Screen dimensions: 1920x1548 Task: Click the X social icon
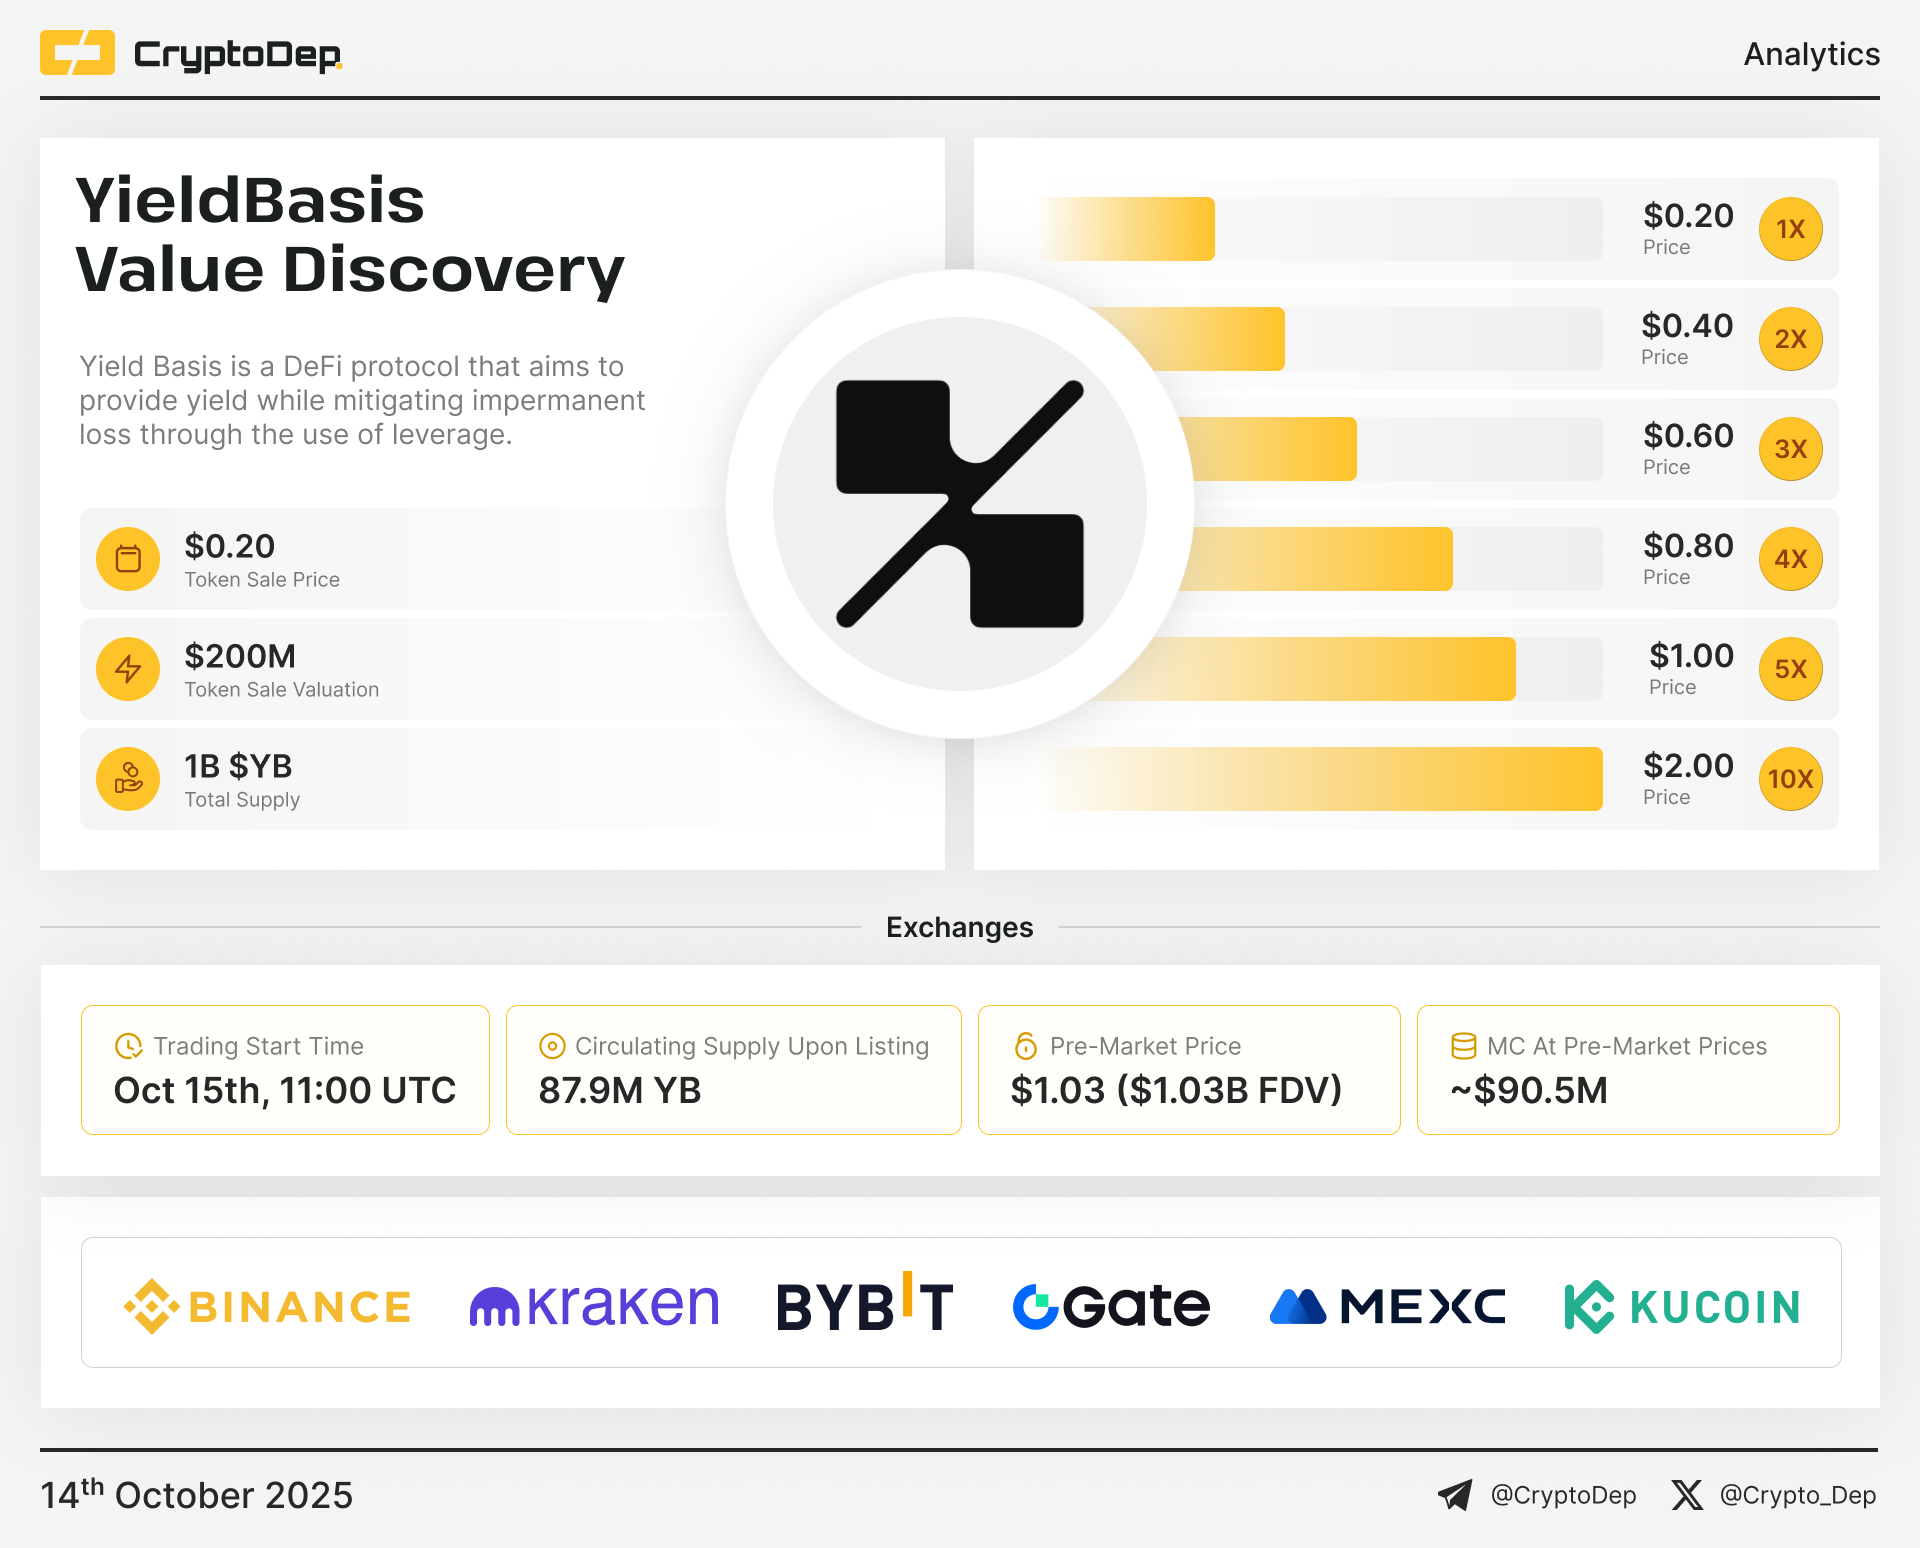point(1687,1495)
